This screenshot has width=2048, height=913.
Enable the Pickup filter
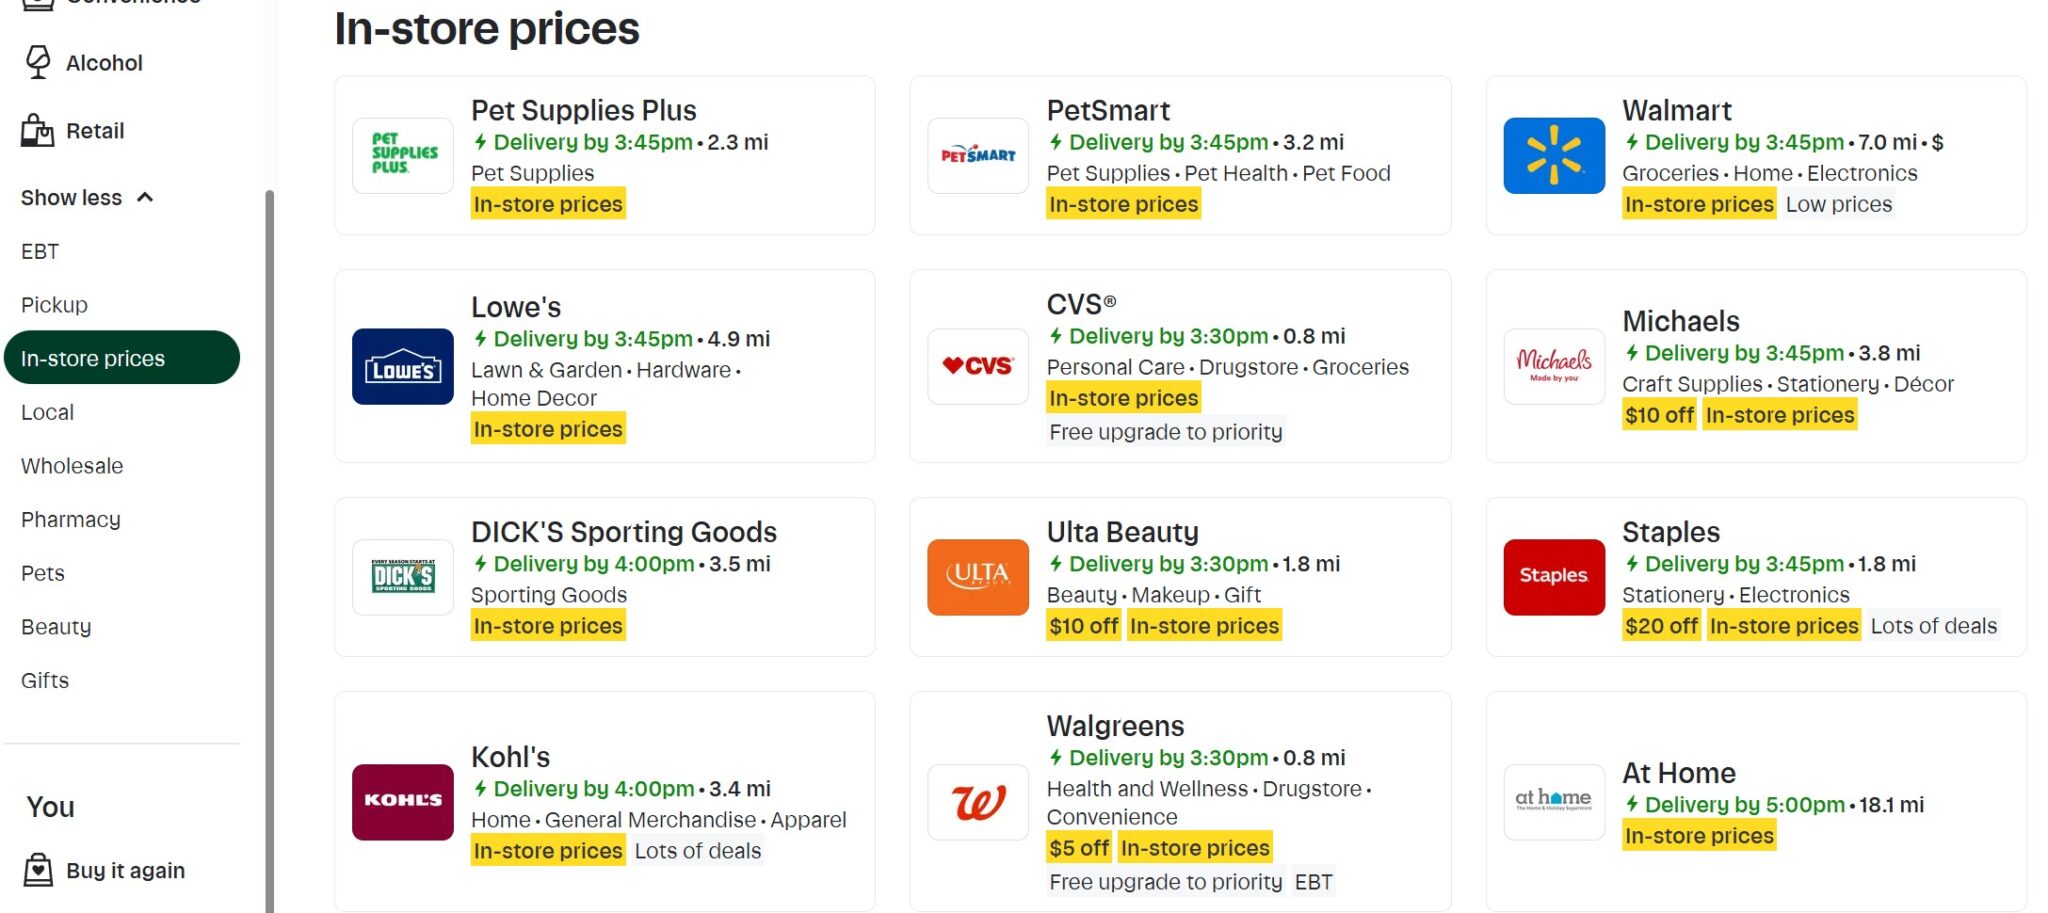(54, 305)
